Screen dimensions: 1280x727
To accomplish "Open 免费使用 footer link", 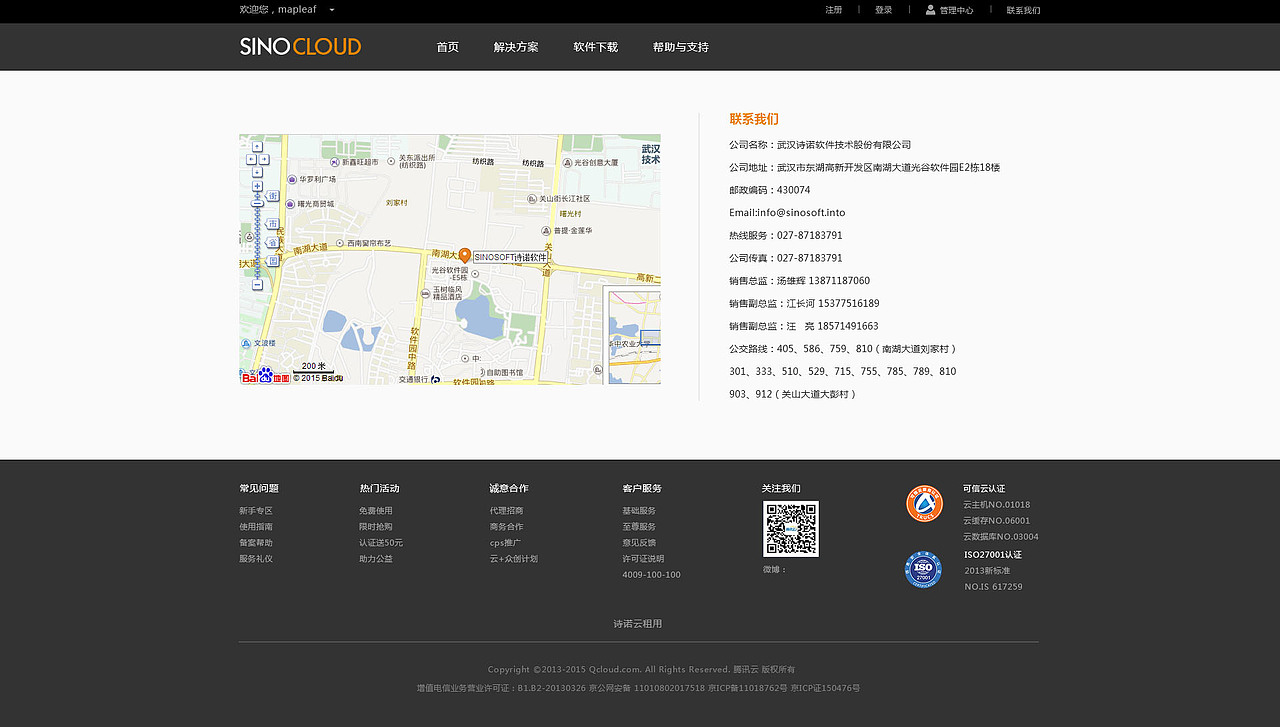I will pyautogui.click(x=376, y=511).
